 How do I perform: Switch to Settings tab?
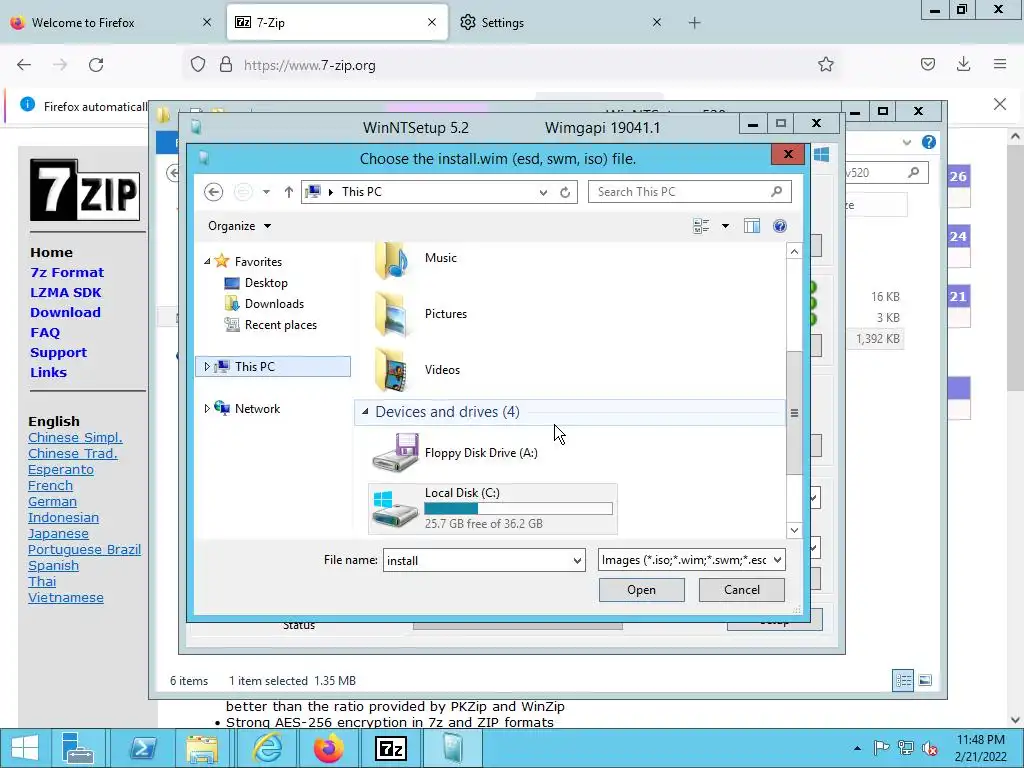coord(562,22)
